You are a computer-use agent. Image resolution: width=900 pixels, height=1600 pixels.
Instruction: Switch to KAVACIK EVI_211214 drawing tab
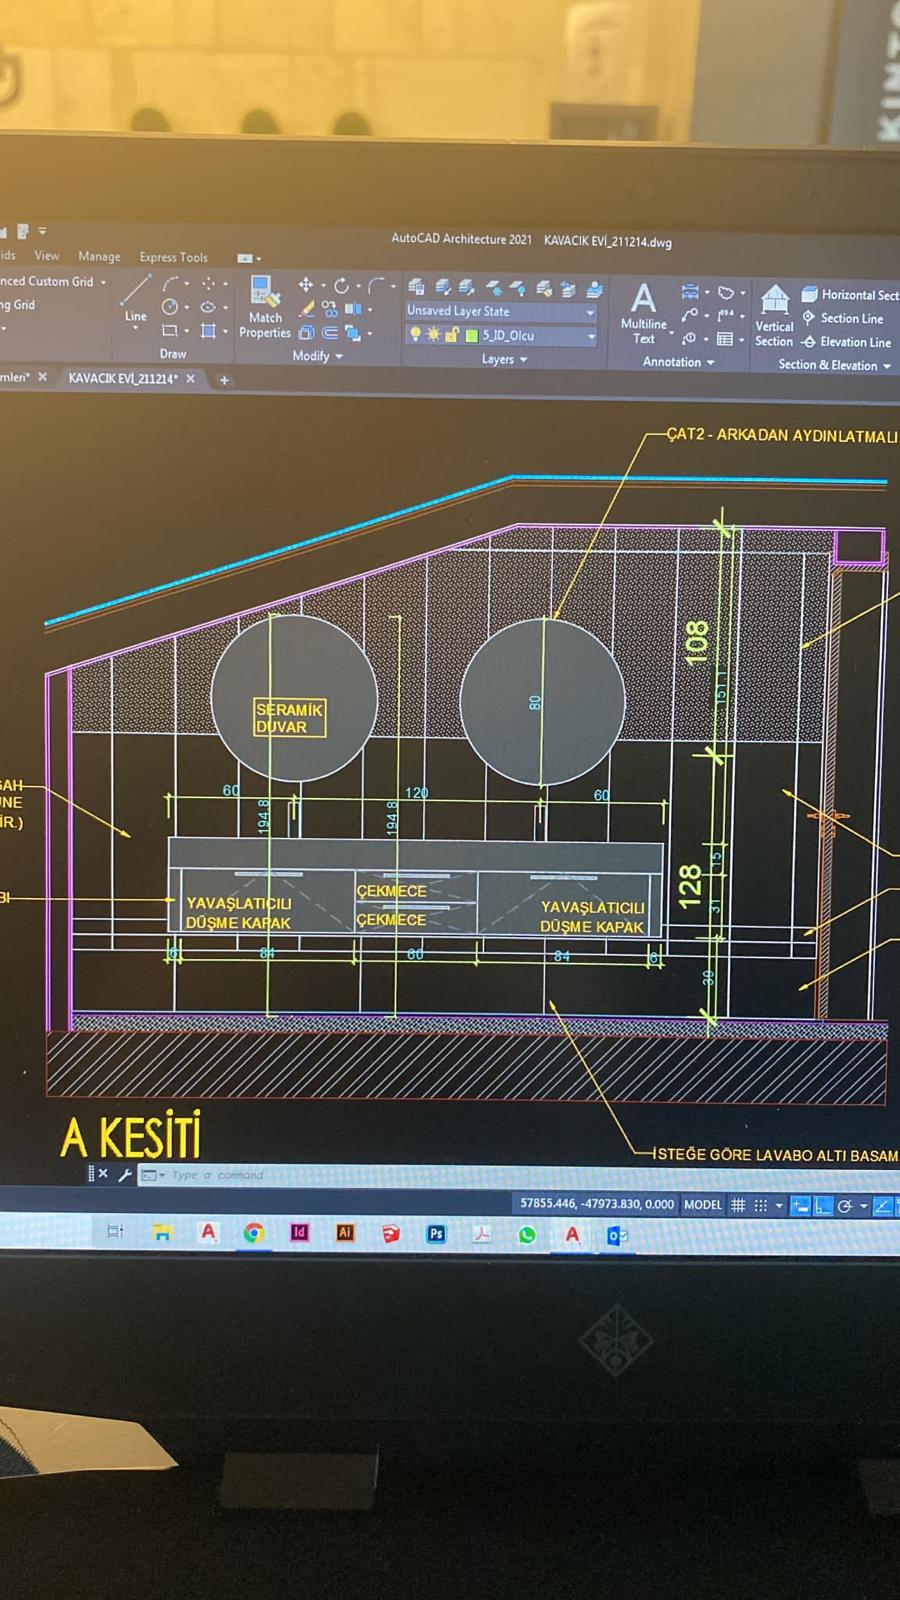pyautogui.click(x=122, y=379)
